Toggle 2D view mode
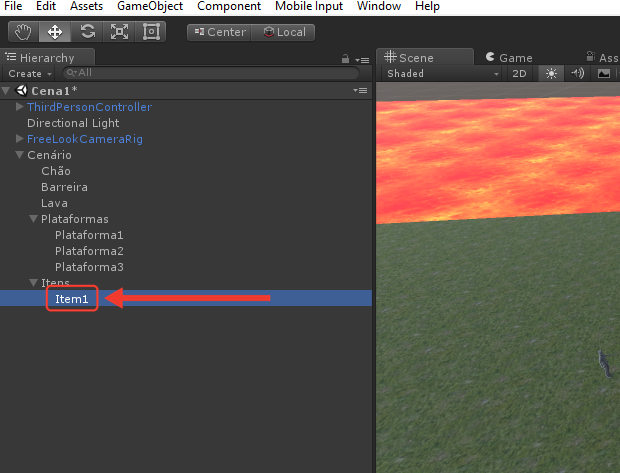Screen dimensions: 620x473 pos(519,74)
